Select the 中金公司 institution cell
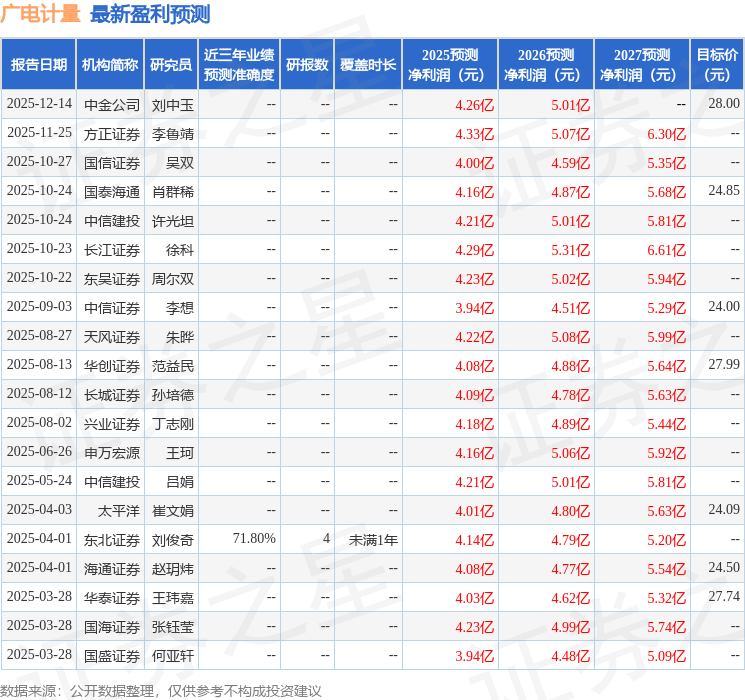Image resolution: width=745 pixels, height=700 pixels. point(112,105)
